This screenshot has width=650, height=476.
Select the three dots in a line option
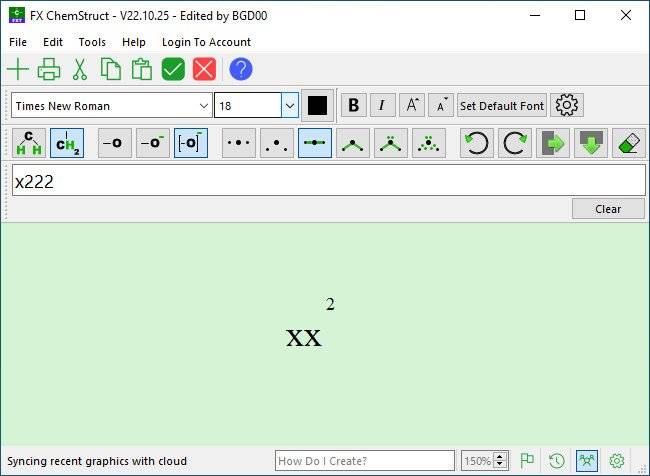(x=239, y=143)
